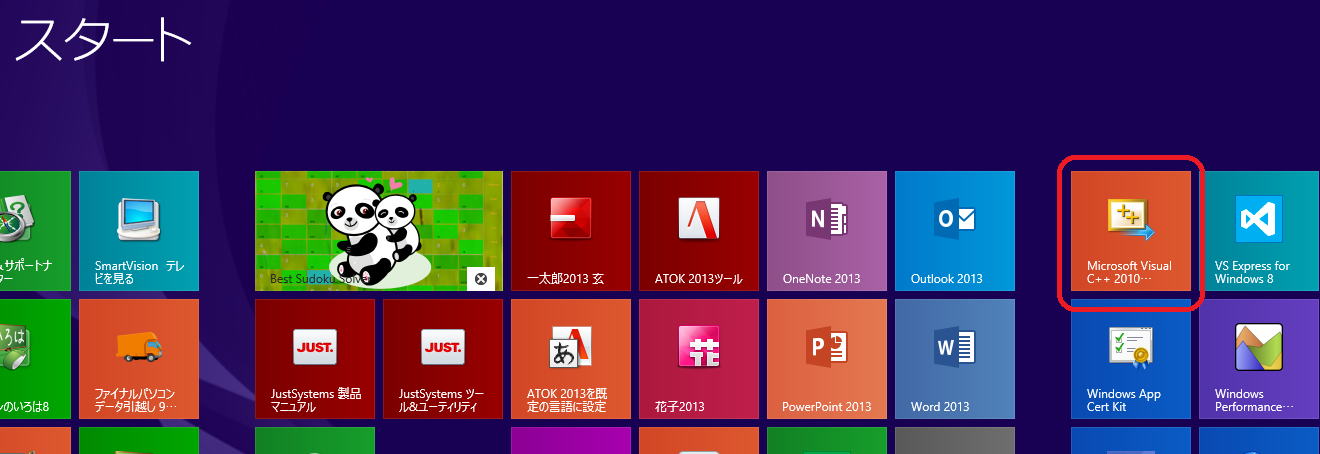This screenshot has width=1320, height=454.
Task: Open JustSystems 製品マニュアル tile
Action: pyautogui.click(x=315, y=359)
